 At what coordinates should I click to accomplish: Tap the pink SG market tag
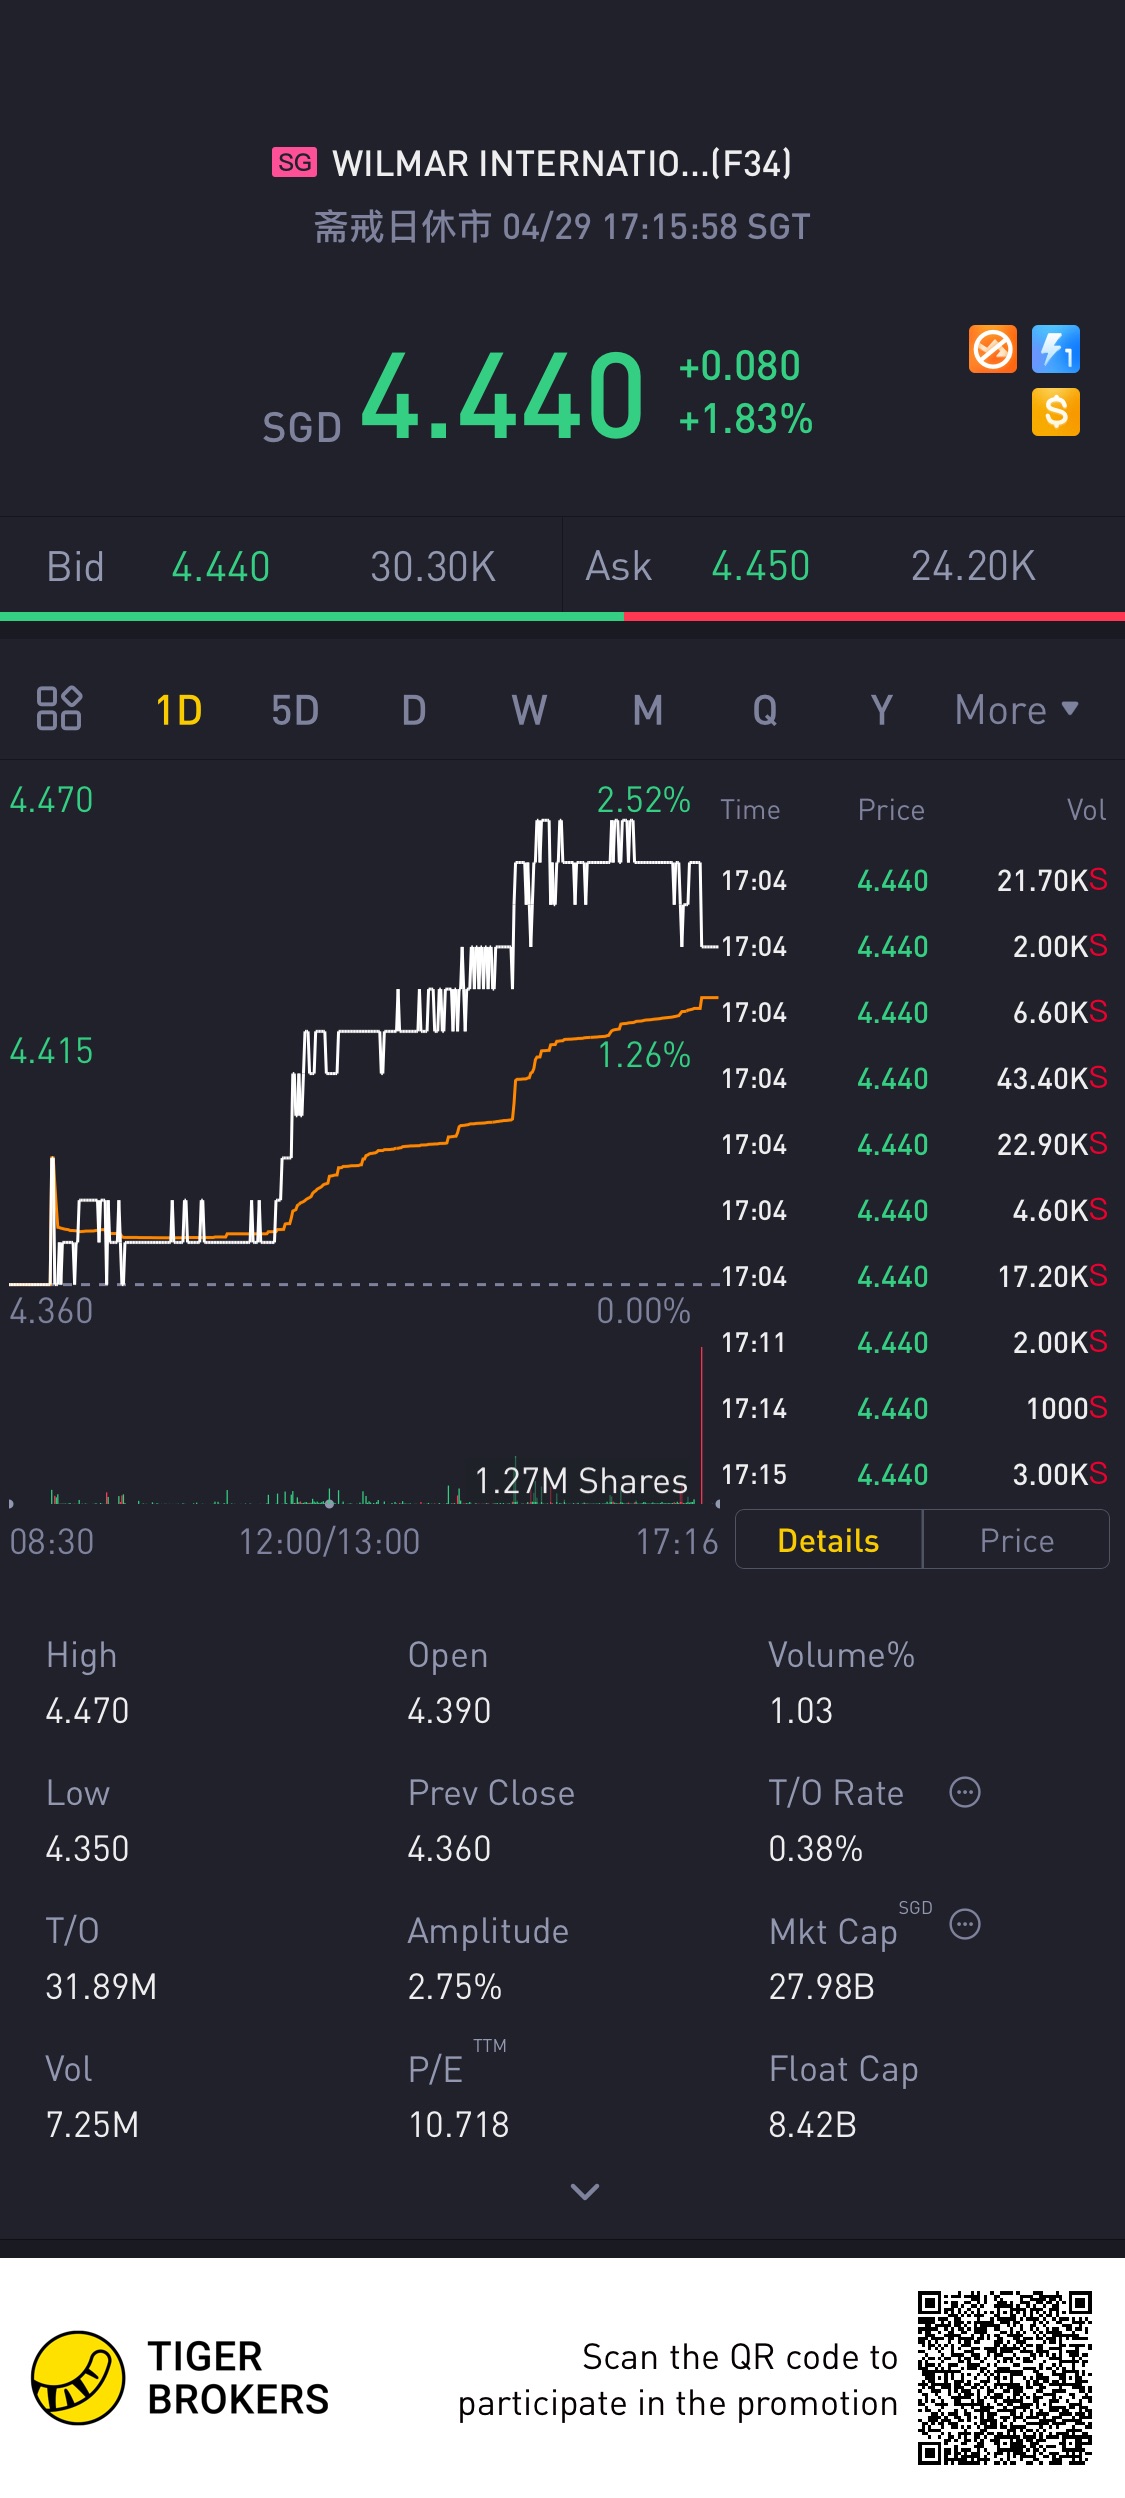pos(294,162)
